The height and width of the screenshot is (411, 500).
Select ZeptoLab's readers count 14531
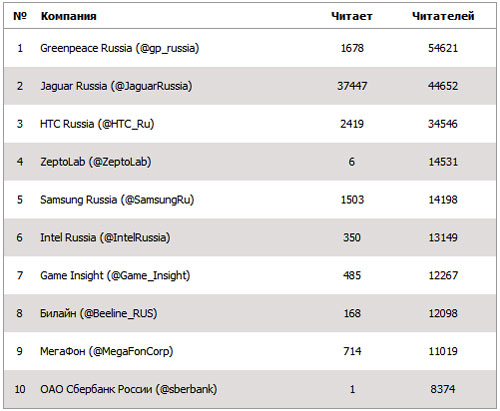click(443, 162)
